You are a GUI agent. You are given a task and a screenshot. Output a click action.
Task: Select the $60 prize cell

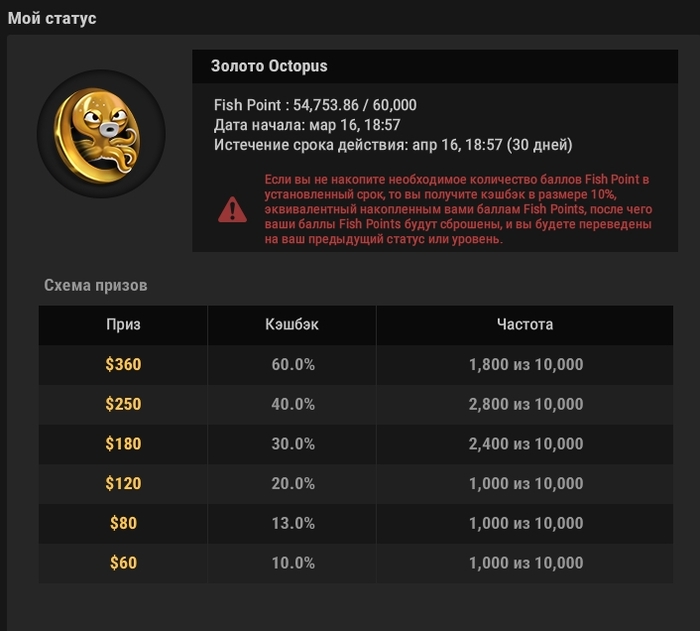pyautogui.click(x=123, y=563)
